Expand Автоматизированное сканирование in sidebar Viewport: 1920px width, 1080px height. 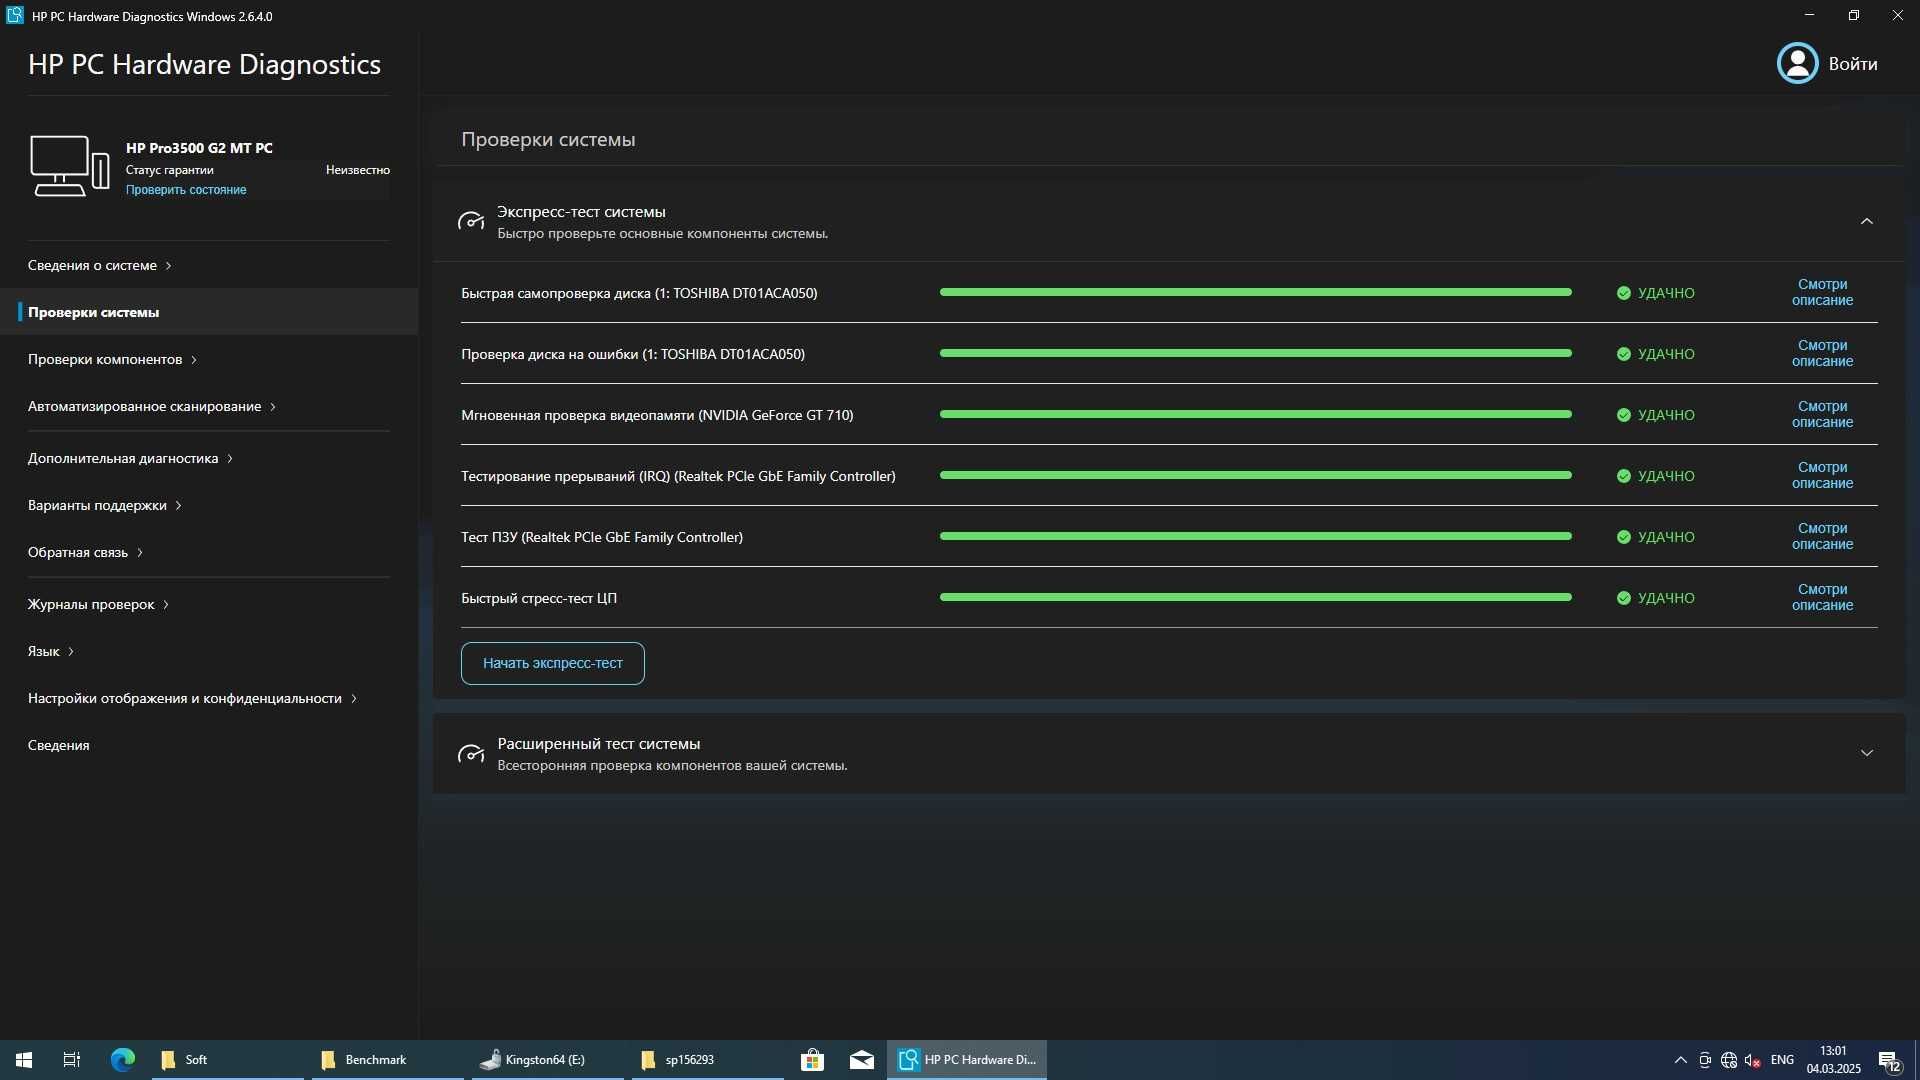(152, 406)
